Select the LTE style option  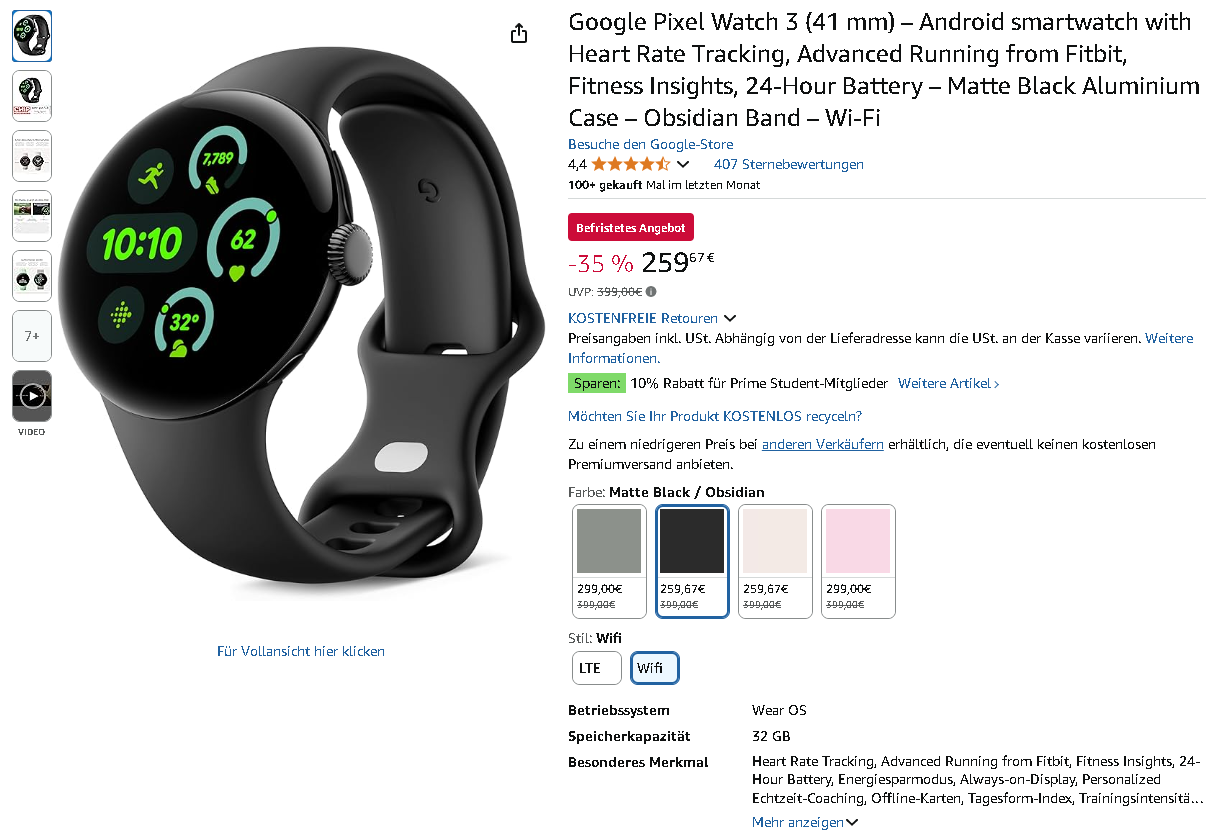click(597, 668)
